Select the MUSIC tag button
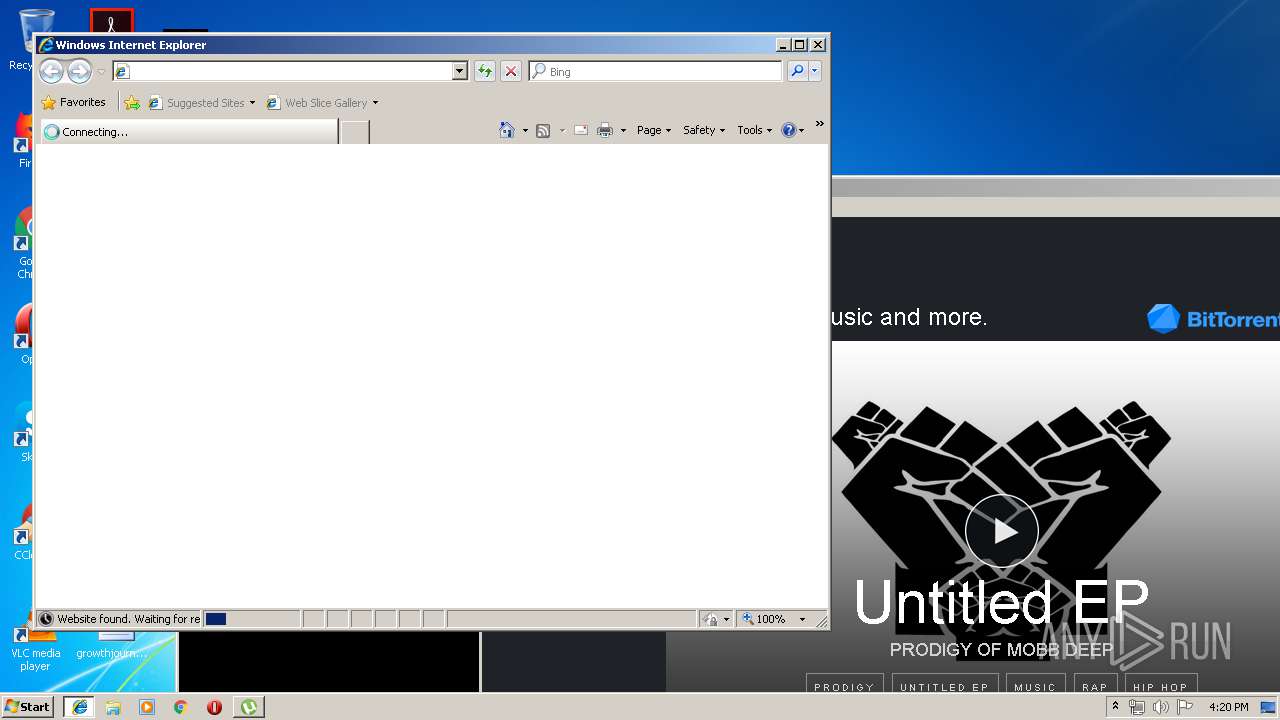Screen dimensions: 1280x720 pyautogui.click(x=1035, y=687)
